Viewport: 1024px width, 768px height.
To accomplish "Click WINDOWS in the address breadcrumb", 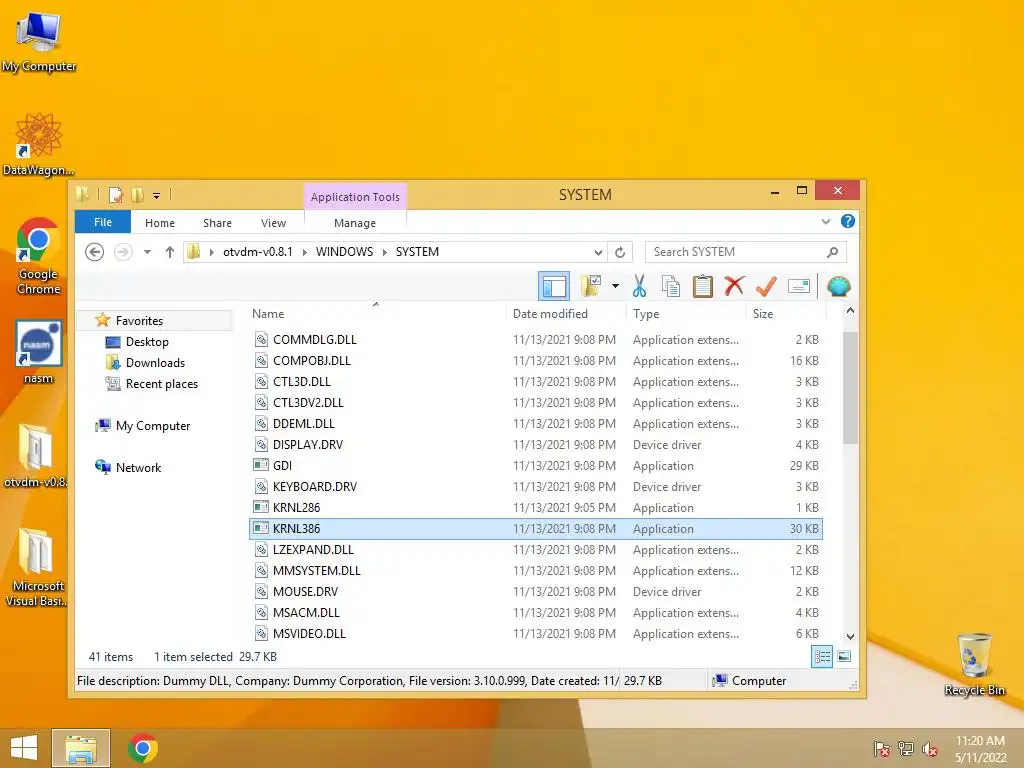I will pyautogui.click(x=344, y=252).
